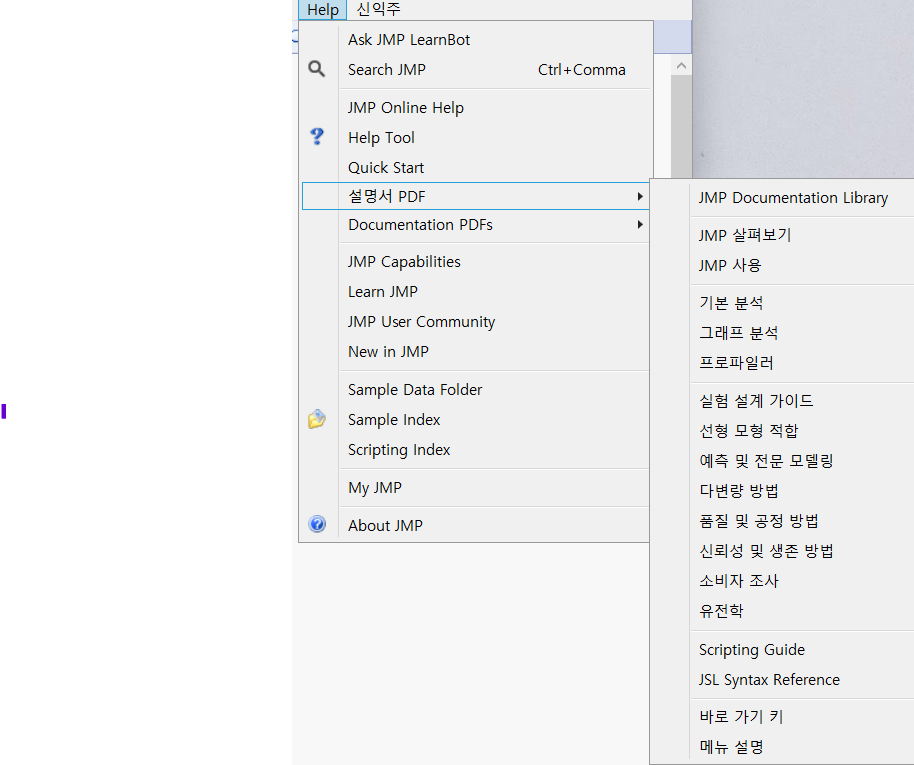This screenshot has height=765, width=914.
Task: Click the blue question mark Help Tool icon
Action: pyautogui.click(x=317, y=137)
